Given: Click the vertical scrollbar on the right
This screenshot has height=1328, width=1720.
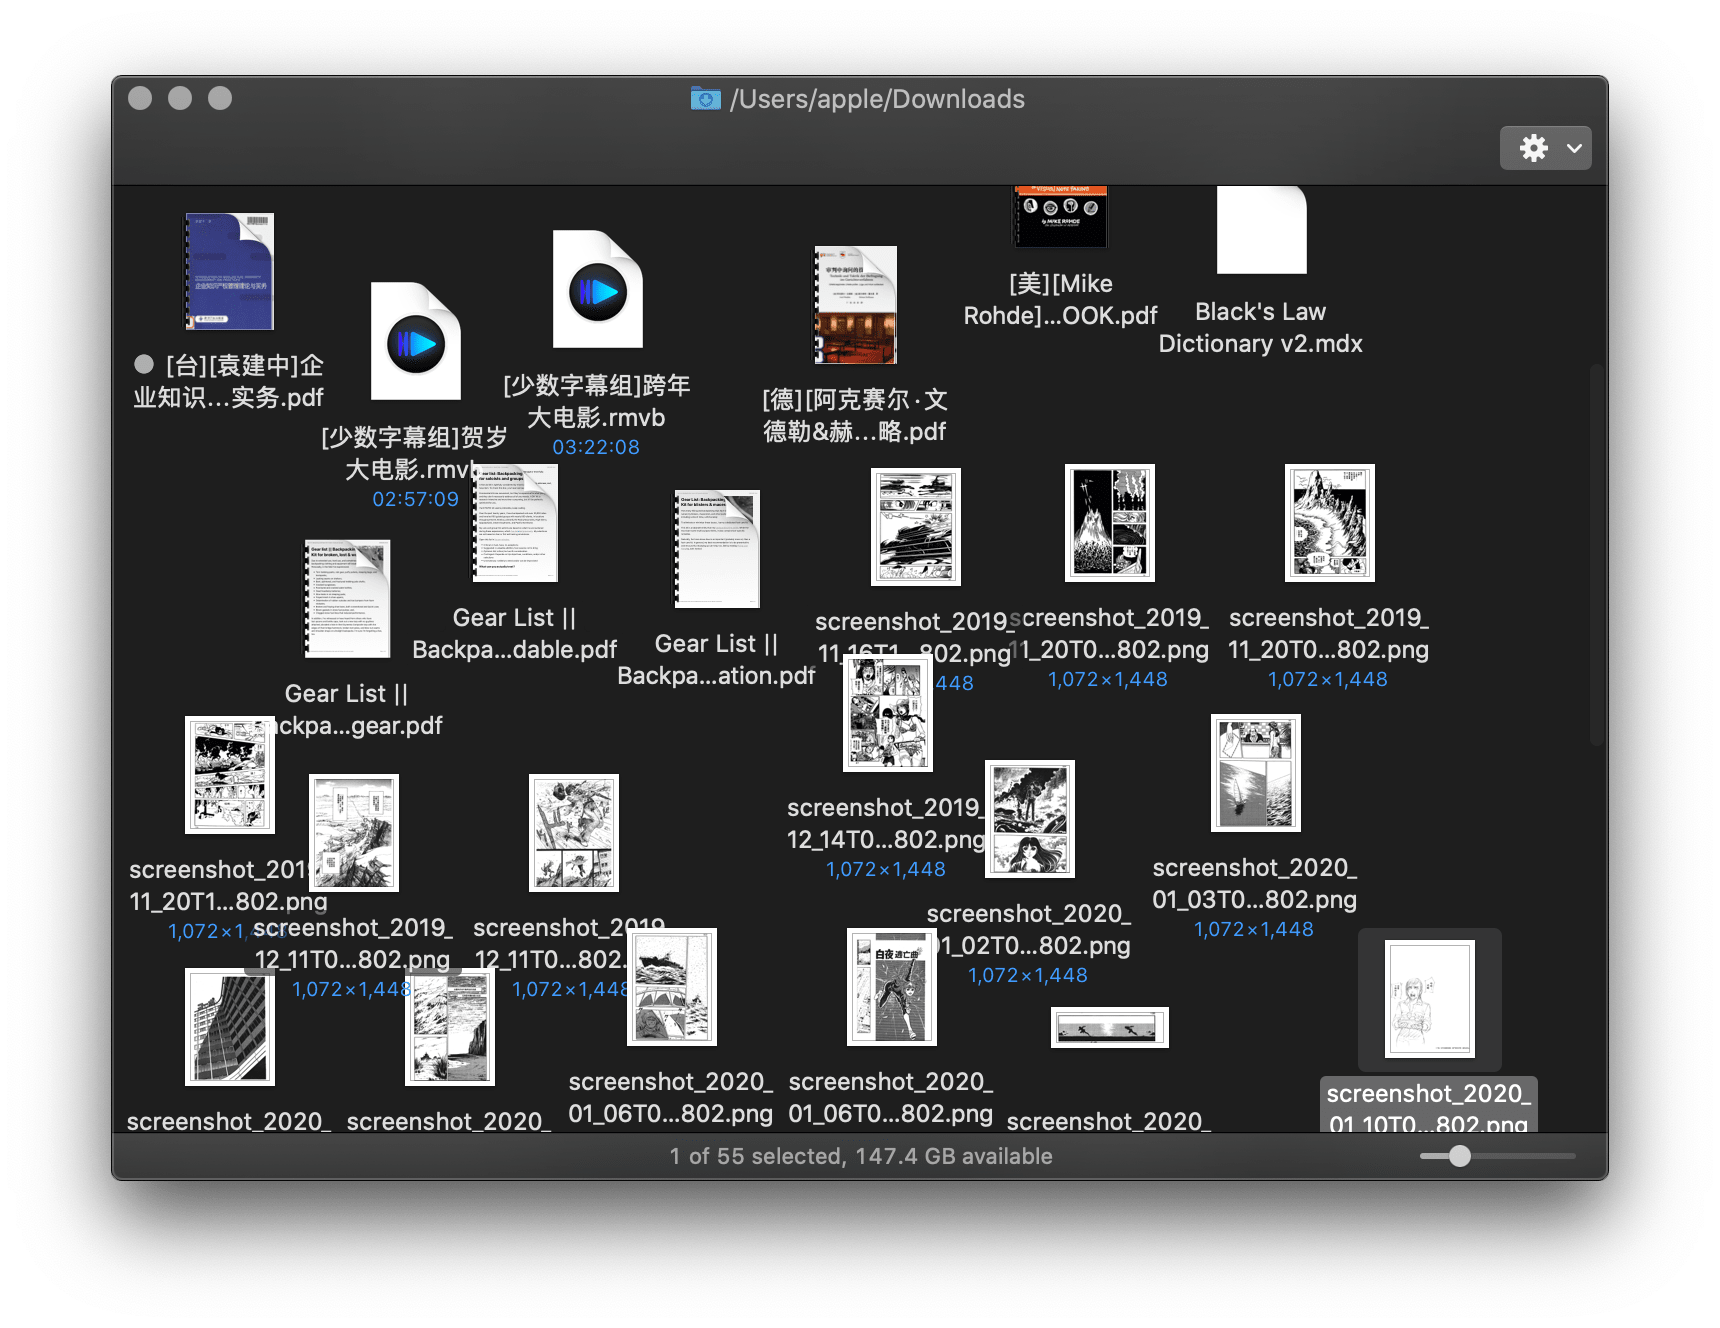Looking at the screenshot, I should click(1597, 555).
